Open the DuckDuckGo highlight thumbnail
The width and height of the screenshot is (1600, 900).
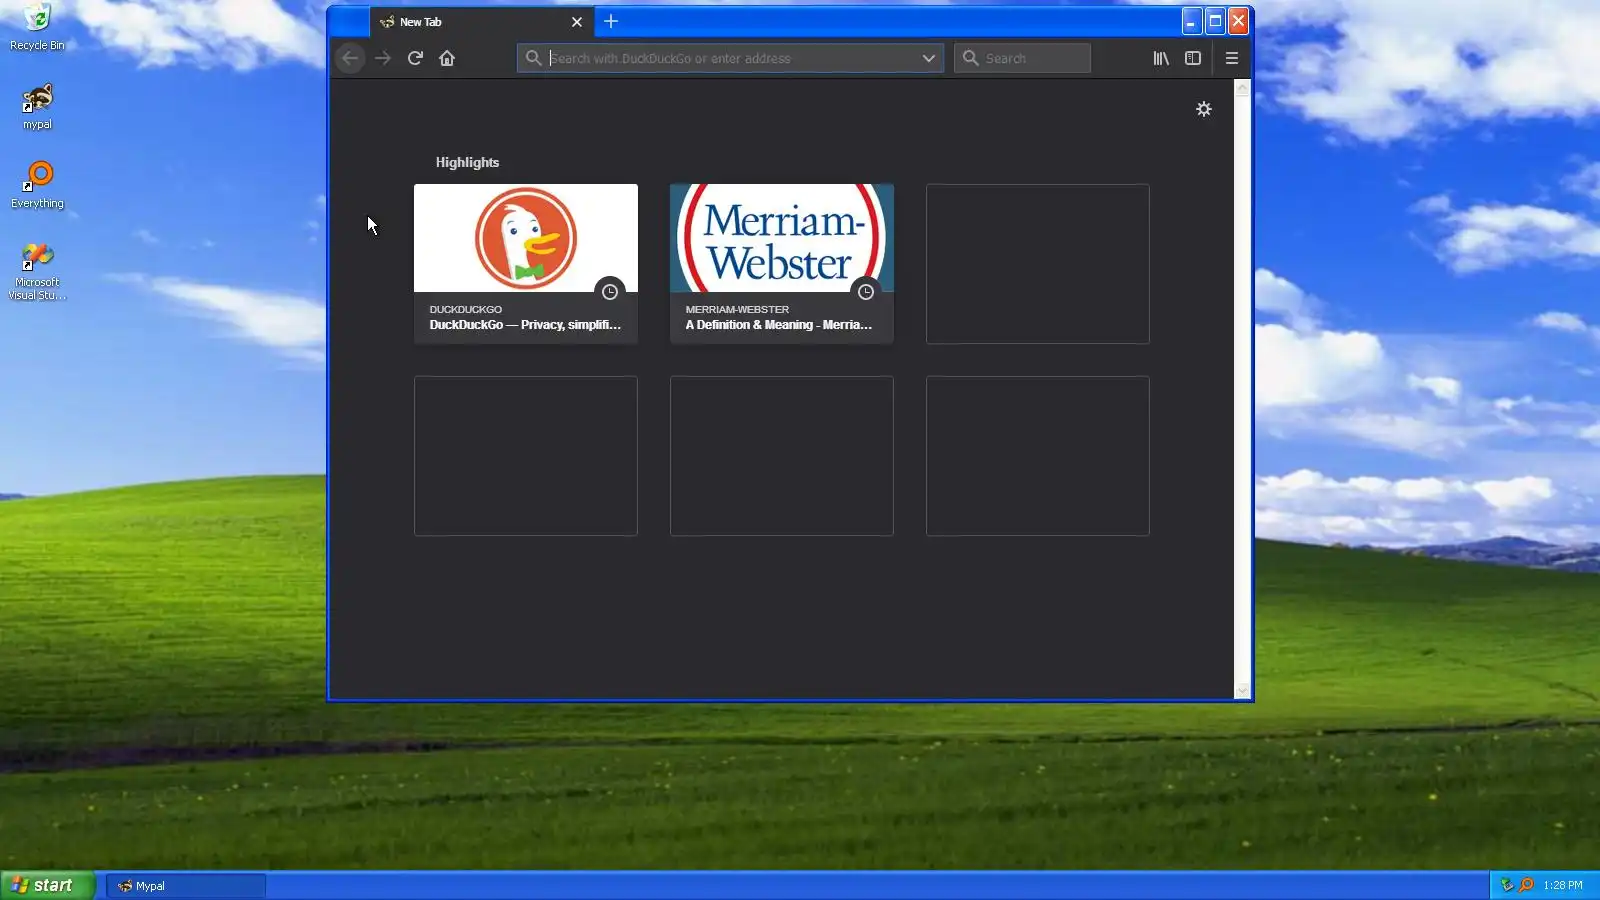[x=526, y=238]
